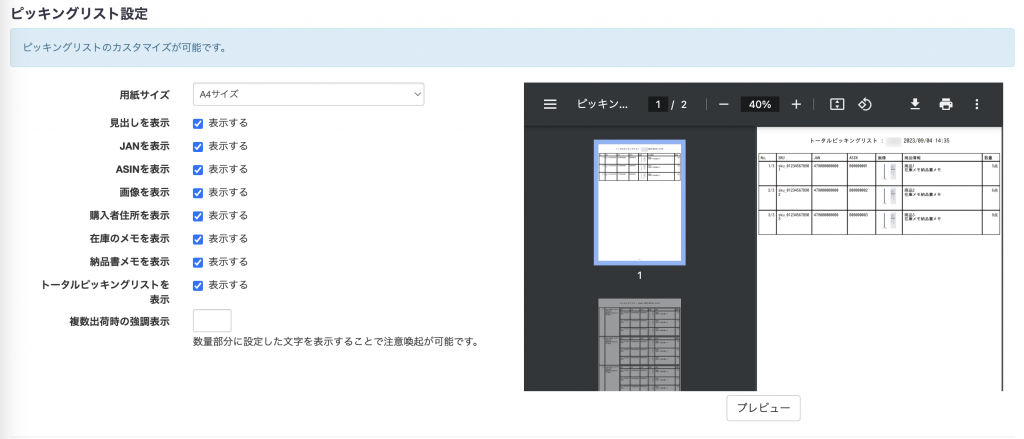1024x439 pixels.
Task: Click the fit to page icon
Action: coord(837,105)
